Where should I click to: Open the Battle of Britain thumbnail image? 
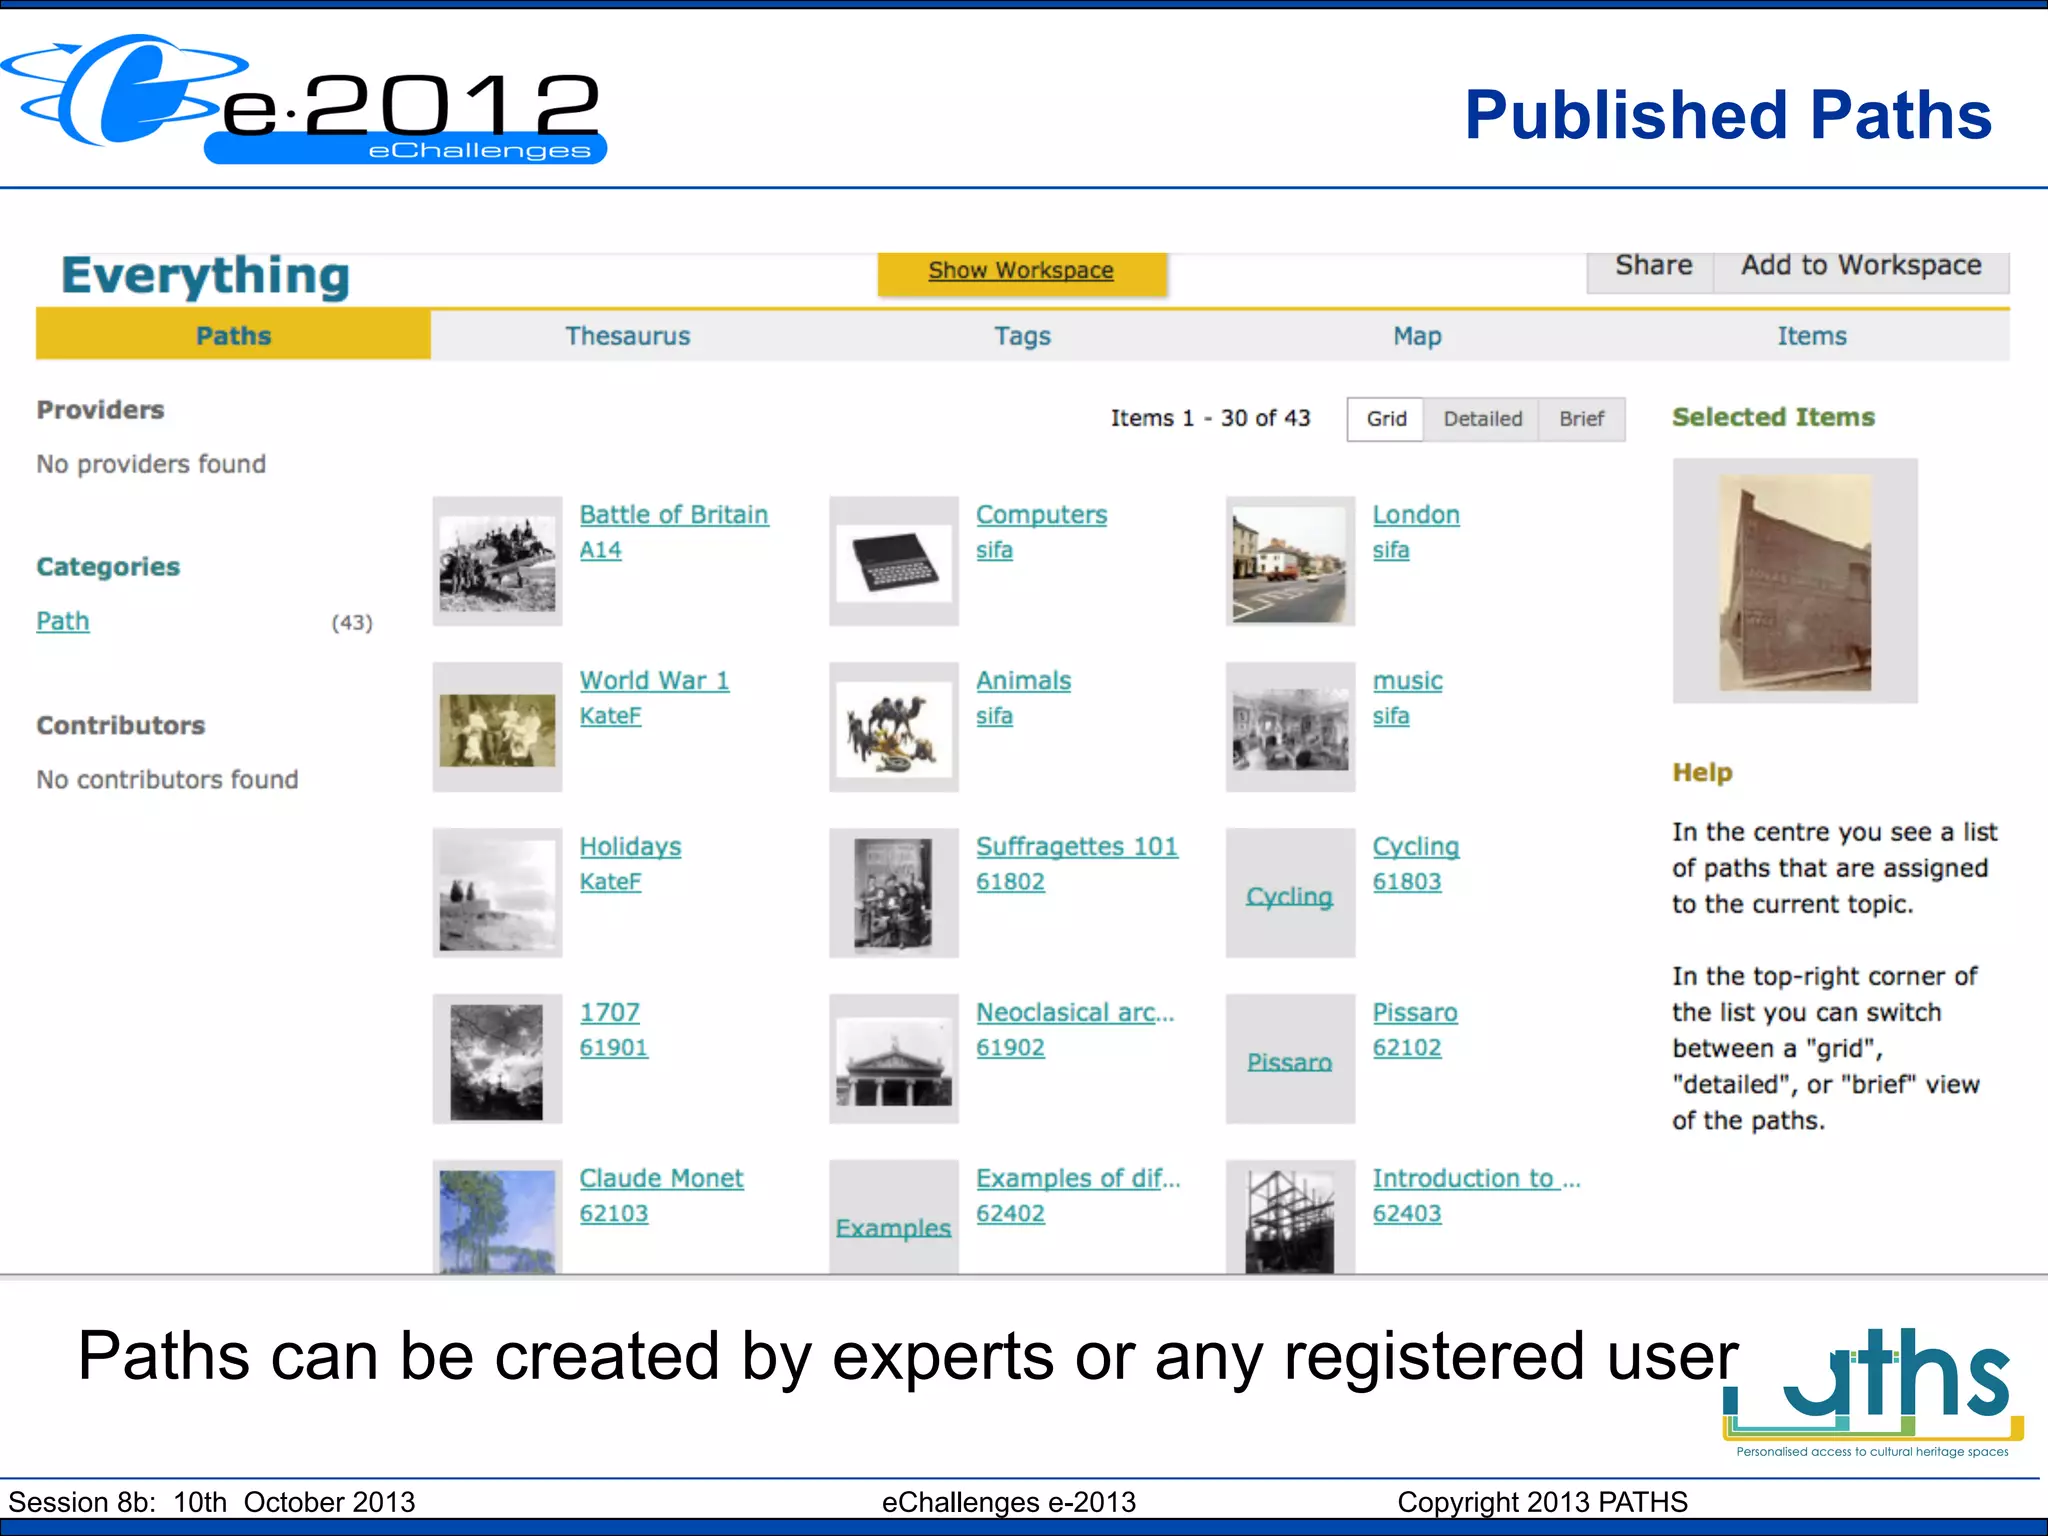pyautogui.click(x=497, y=562)
